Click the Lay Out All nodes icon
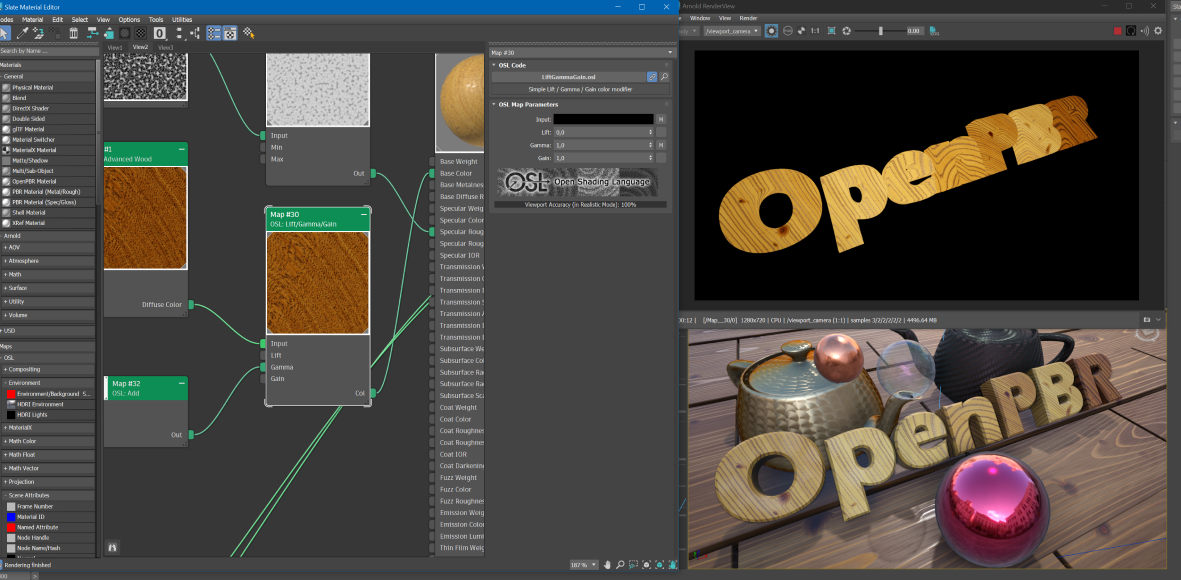The height and width of the screenshot is (580, 1181). (x=179, y=33)
